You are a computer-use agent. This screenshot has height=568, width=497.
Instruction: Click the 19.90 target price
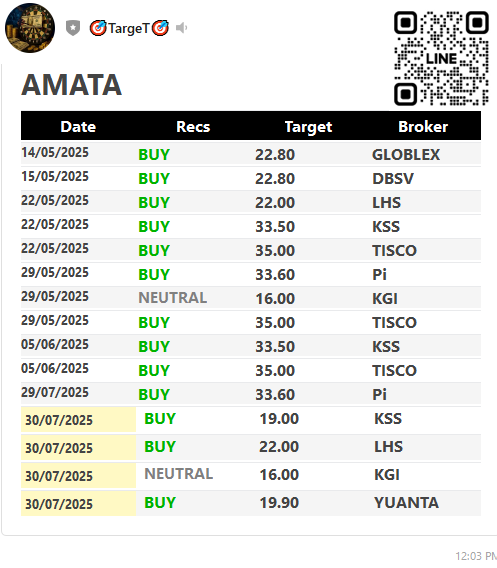click(279, 502)
